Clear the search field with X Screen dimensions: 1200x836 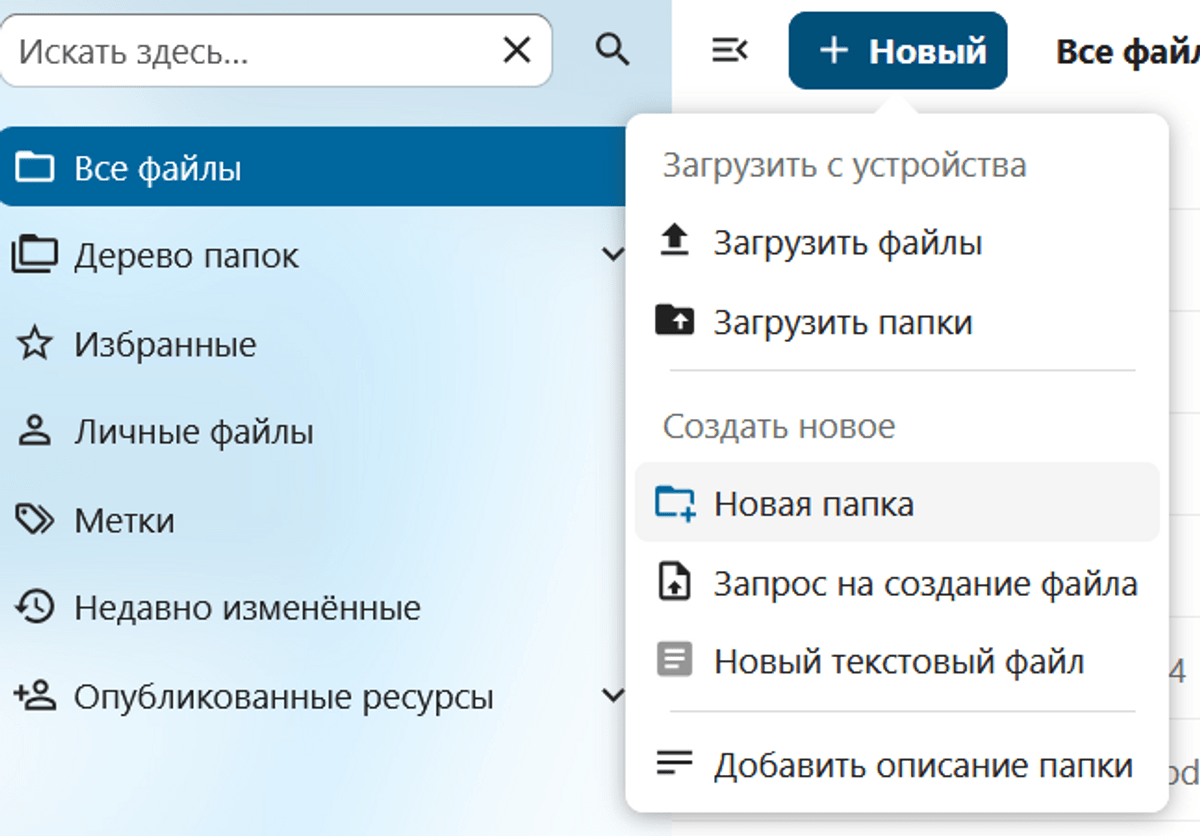516,50
